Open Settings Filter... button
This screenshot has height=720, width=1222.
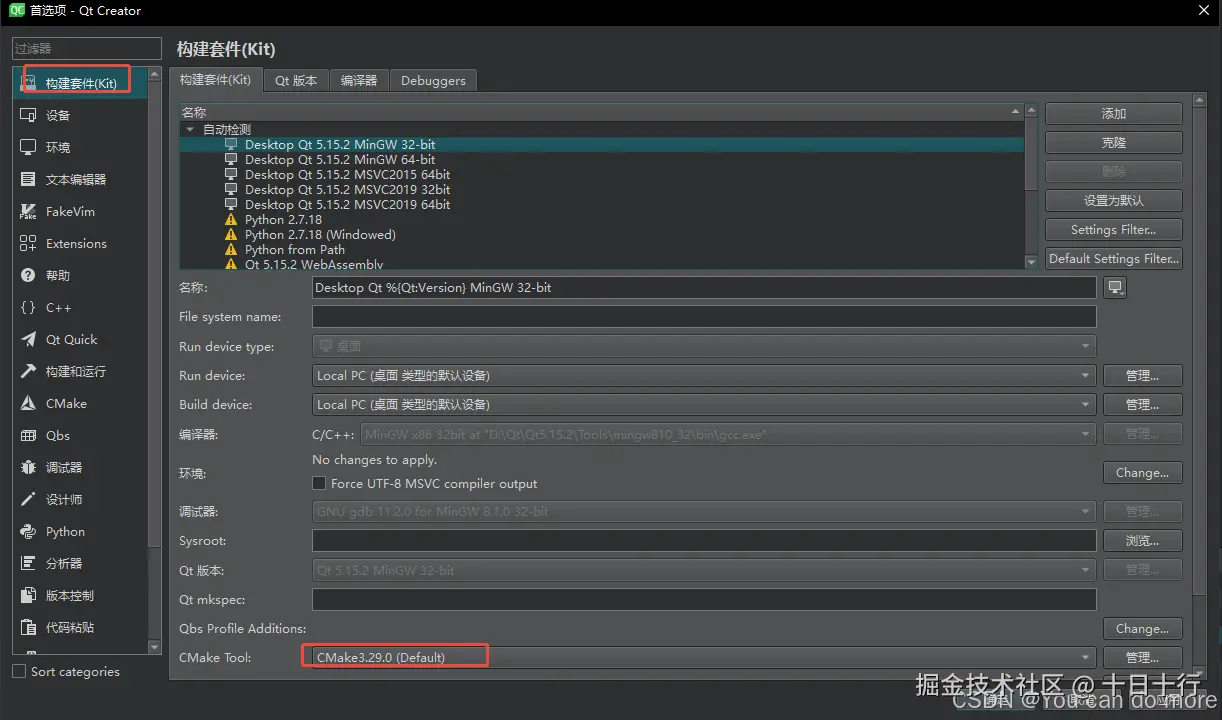[x=1114, y=230]
